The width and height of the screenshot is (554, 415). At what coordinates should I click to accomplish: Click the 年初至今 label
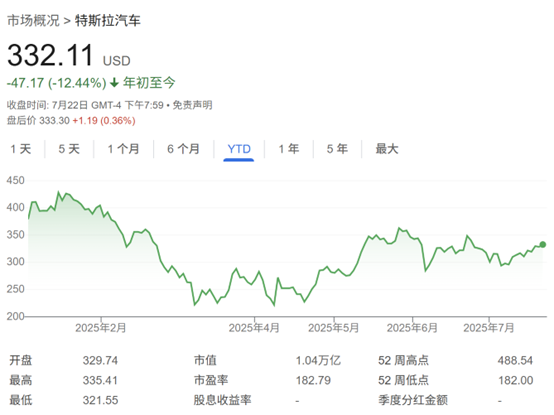149,83
